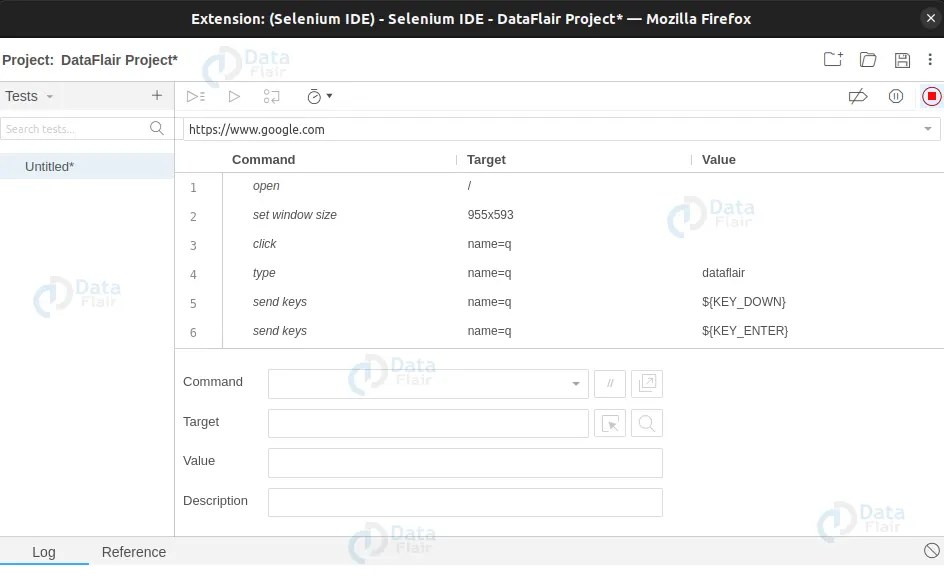Viewport: 944px width, 579px height.
Task: Clear the log output
Action: (931, 550)
